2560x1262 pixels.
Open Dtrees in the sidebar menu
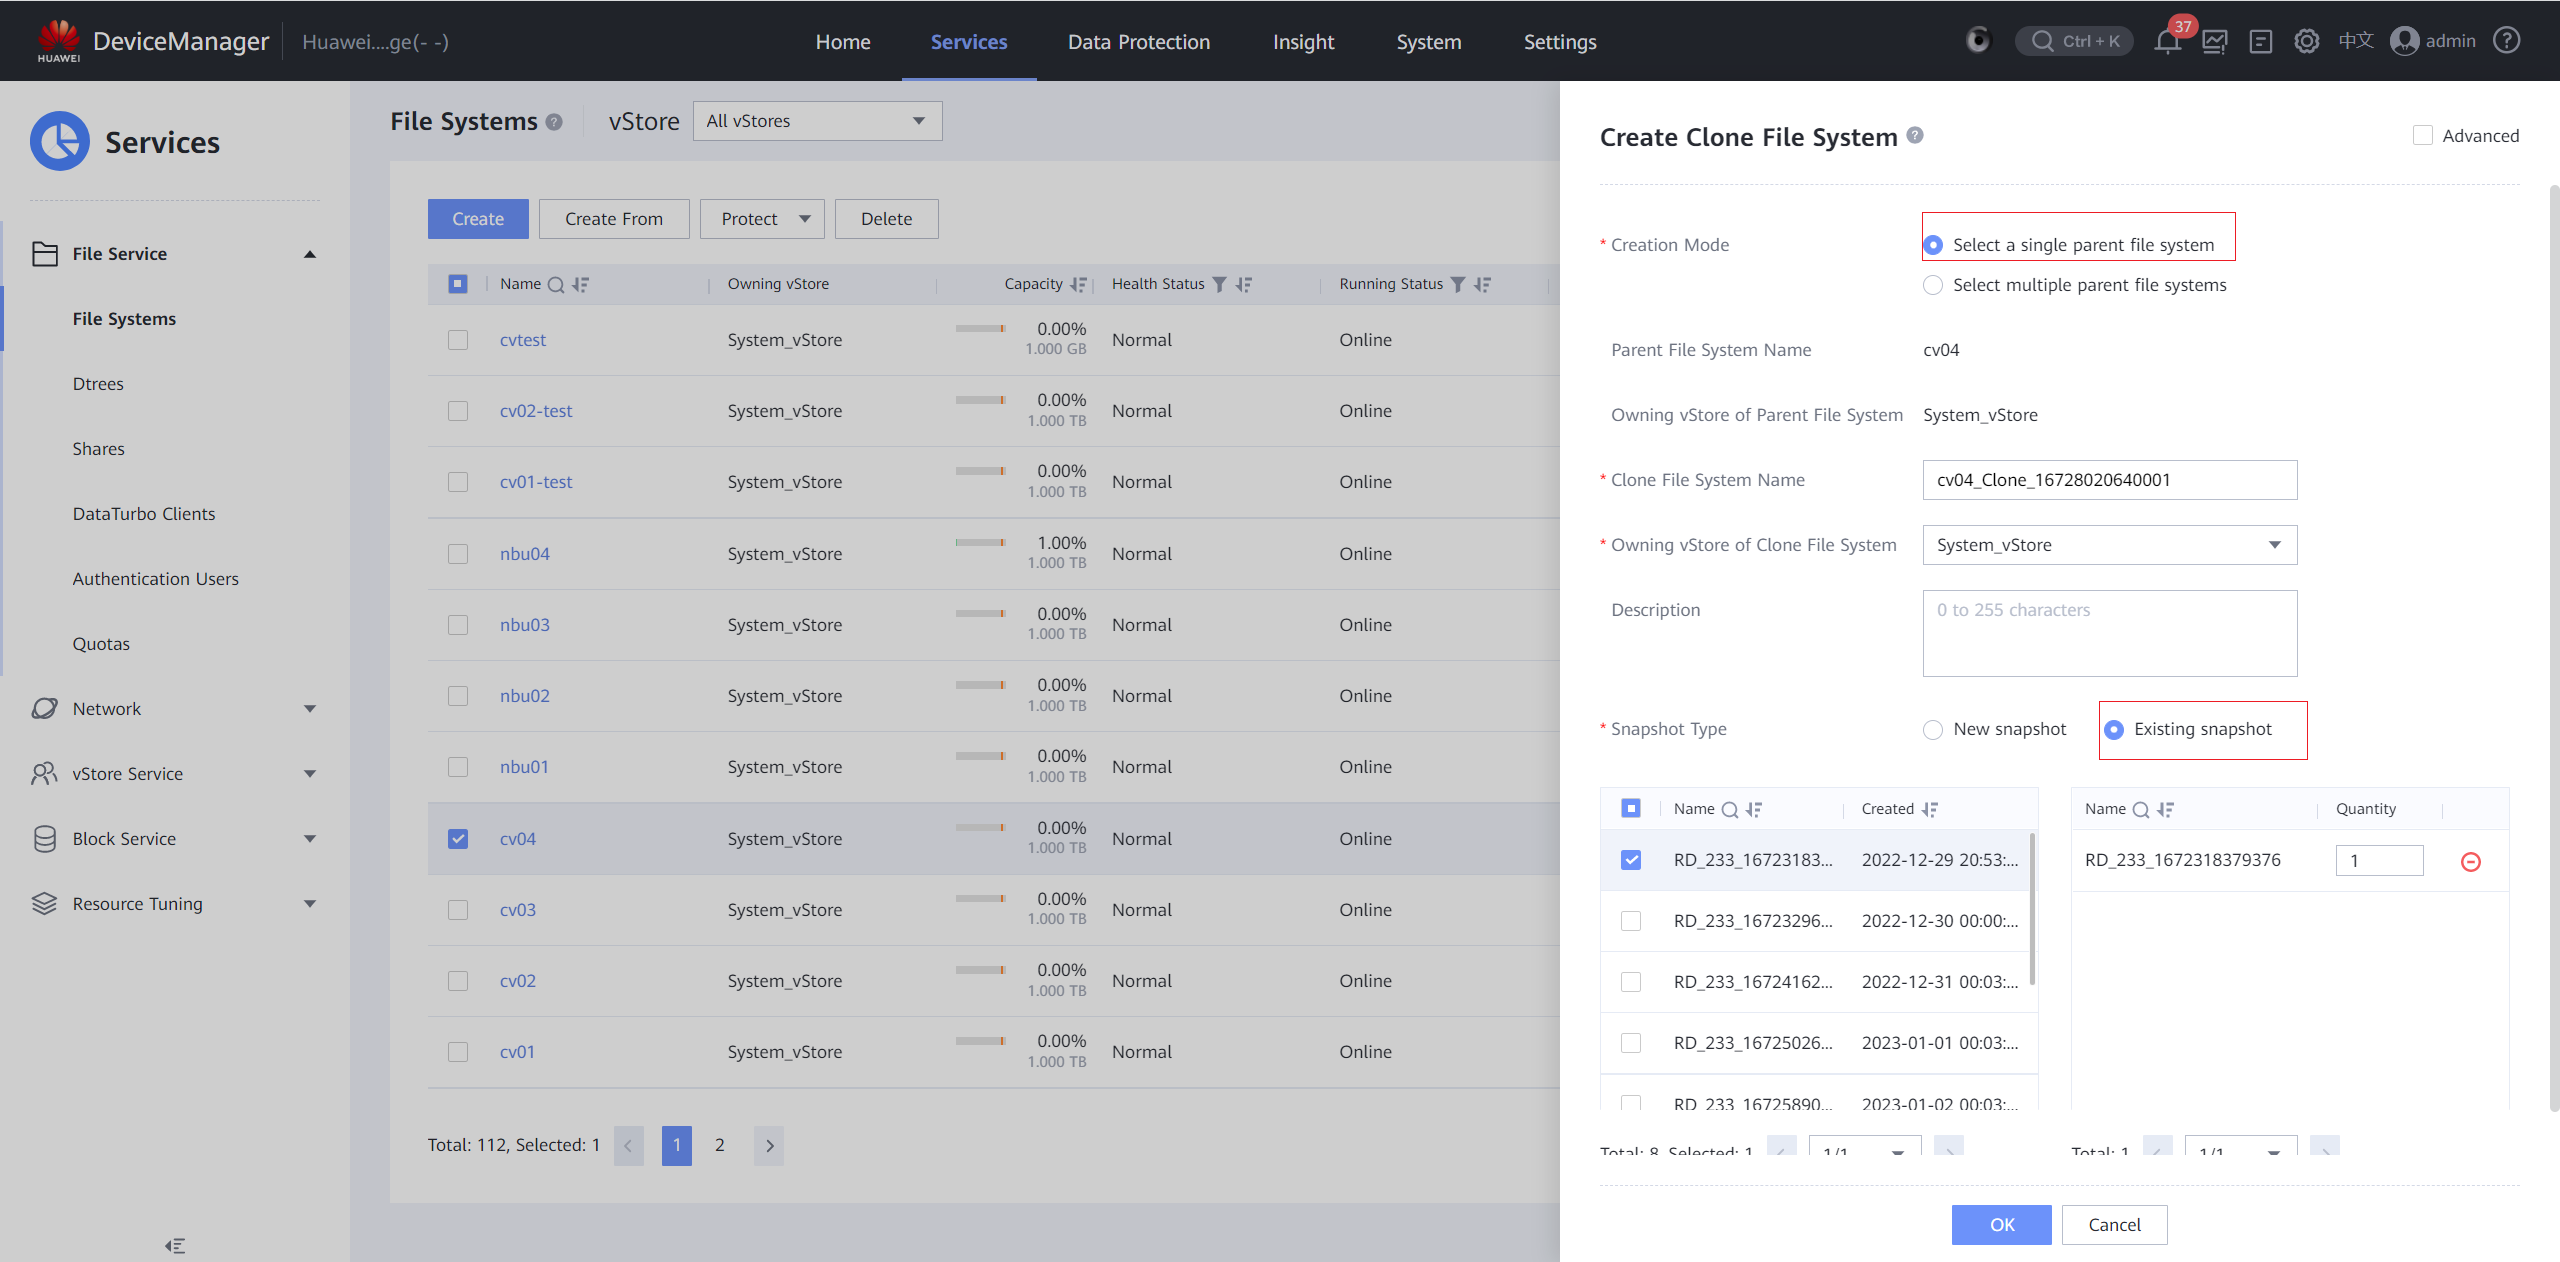98,384
